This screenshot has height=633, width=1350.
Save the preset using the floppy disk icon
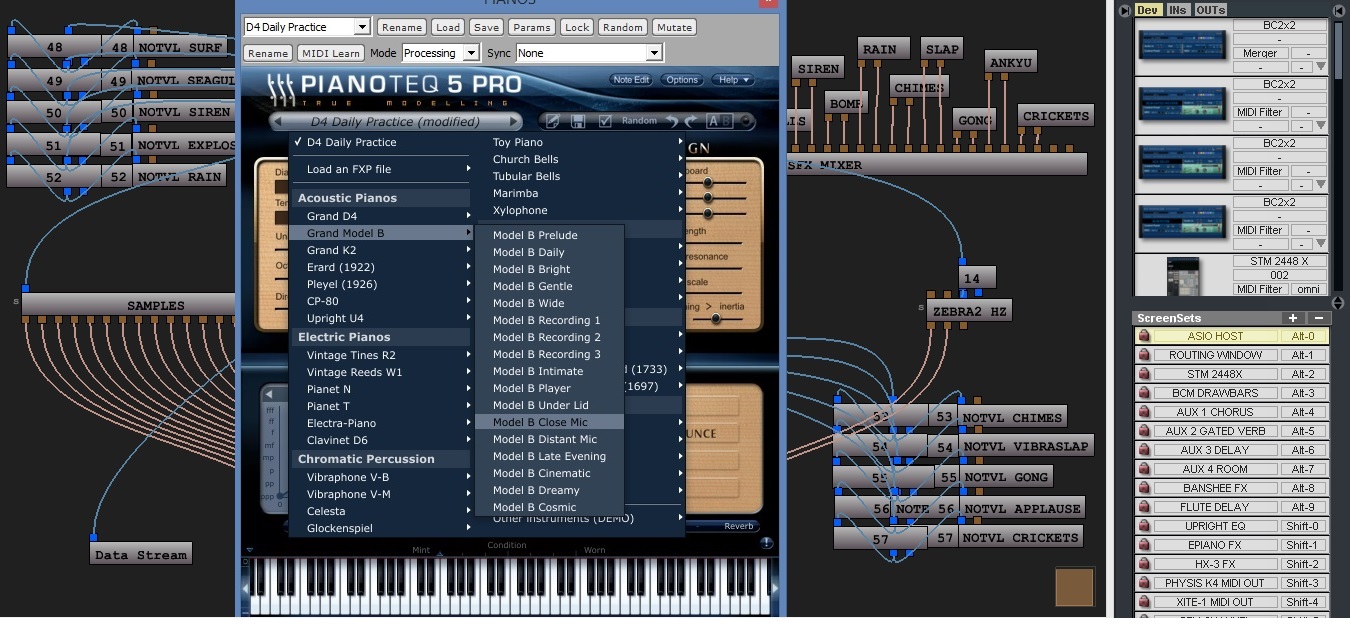578,121
